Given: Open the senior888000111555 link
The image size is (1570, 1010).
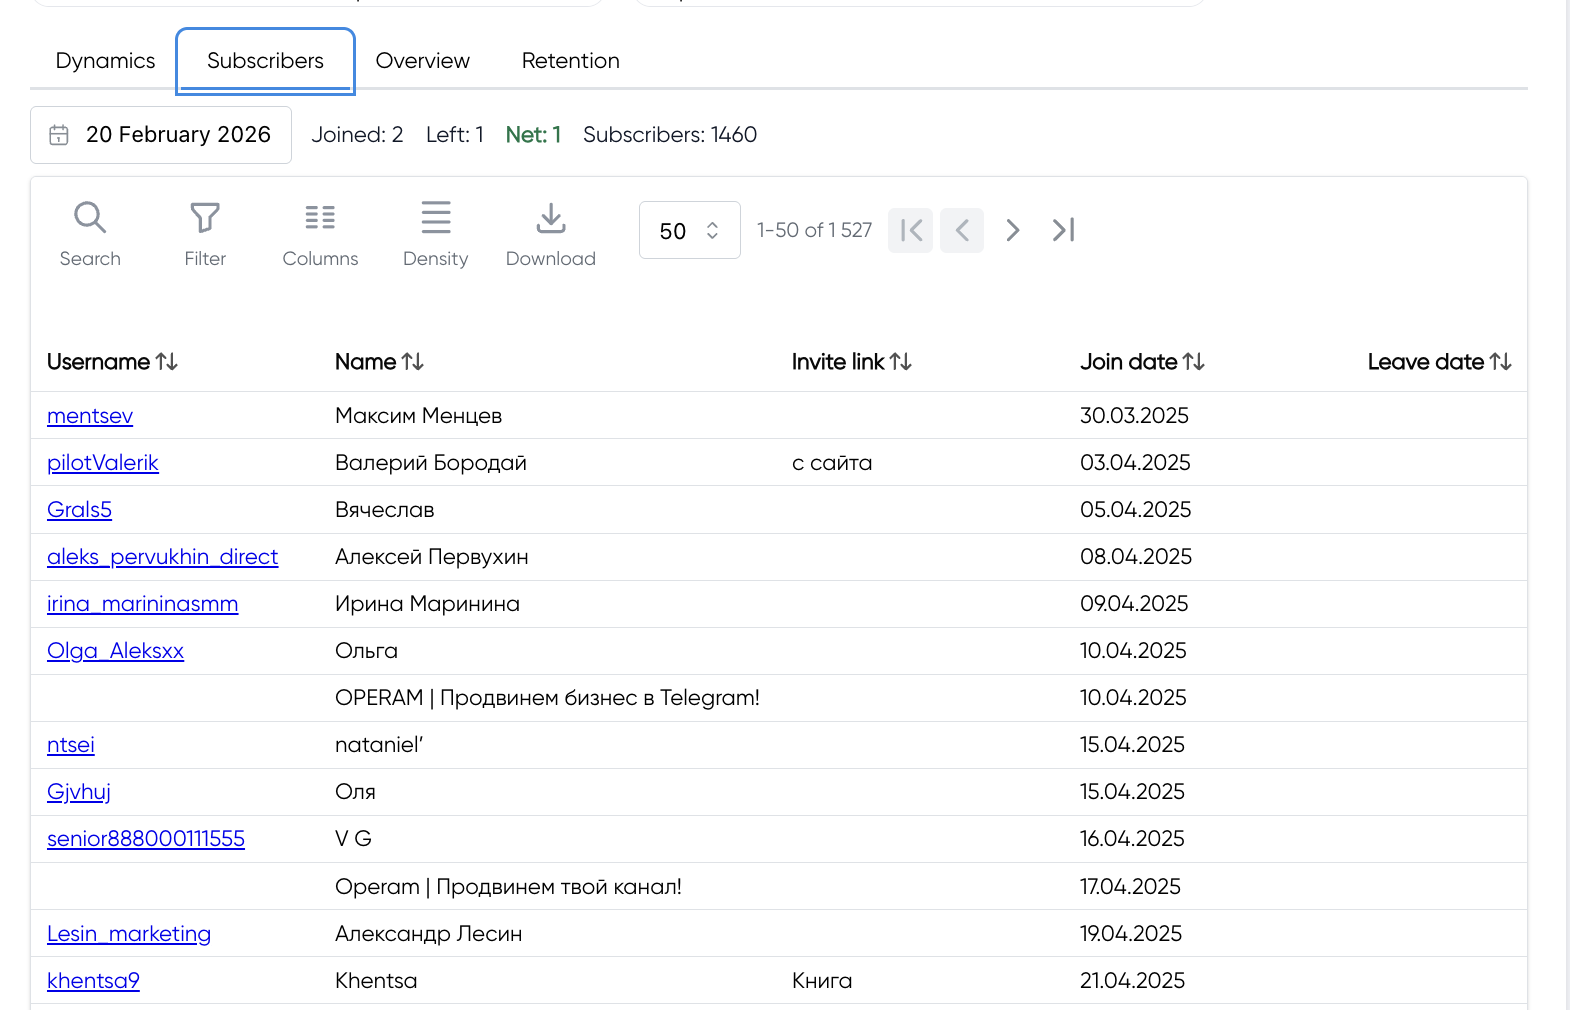Looking at the screenshot, I should click(146, 839).
